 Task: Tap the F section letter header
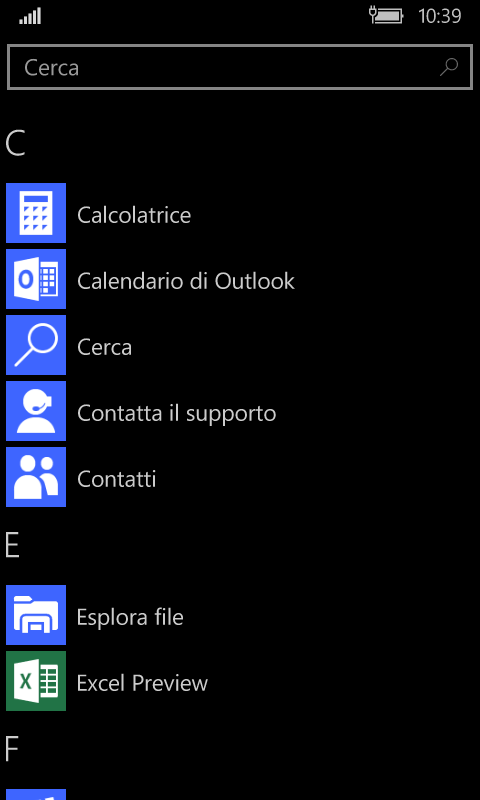point(12,749)
